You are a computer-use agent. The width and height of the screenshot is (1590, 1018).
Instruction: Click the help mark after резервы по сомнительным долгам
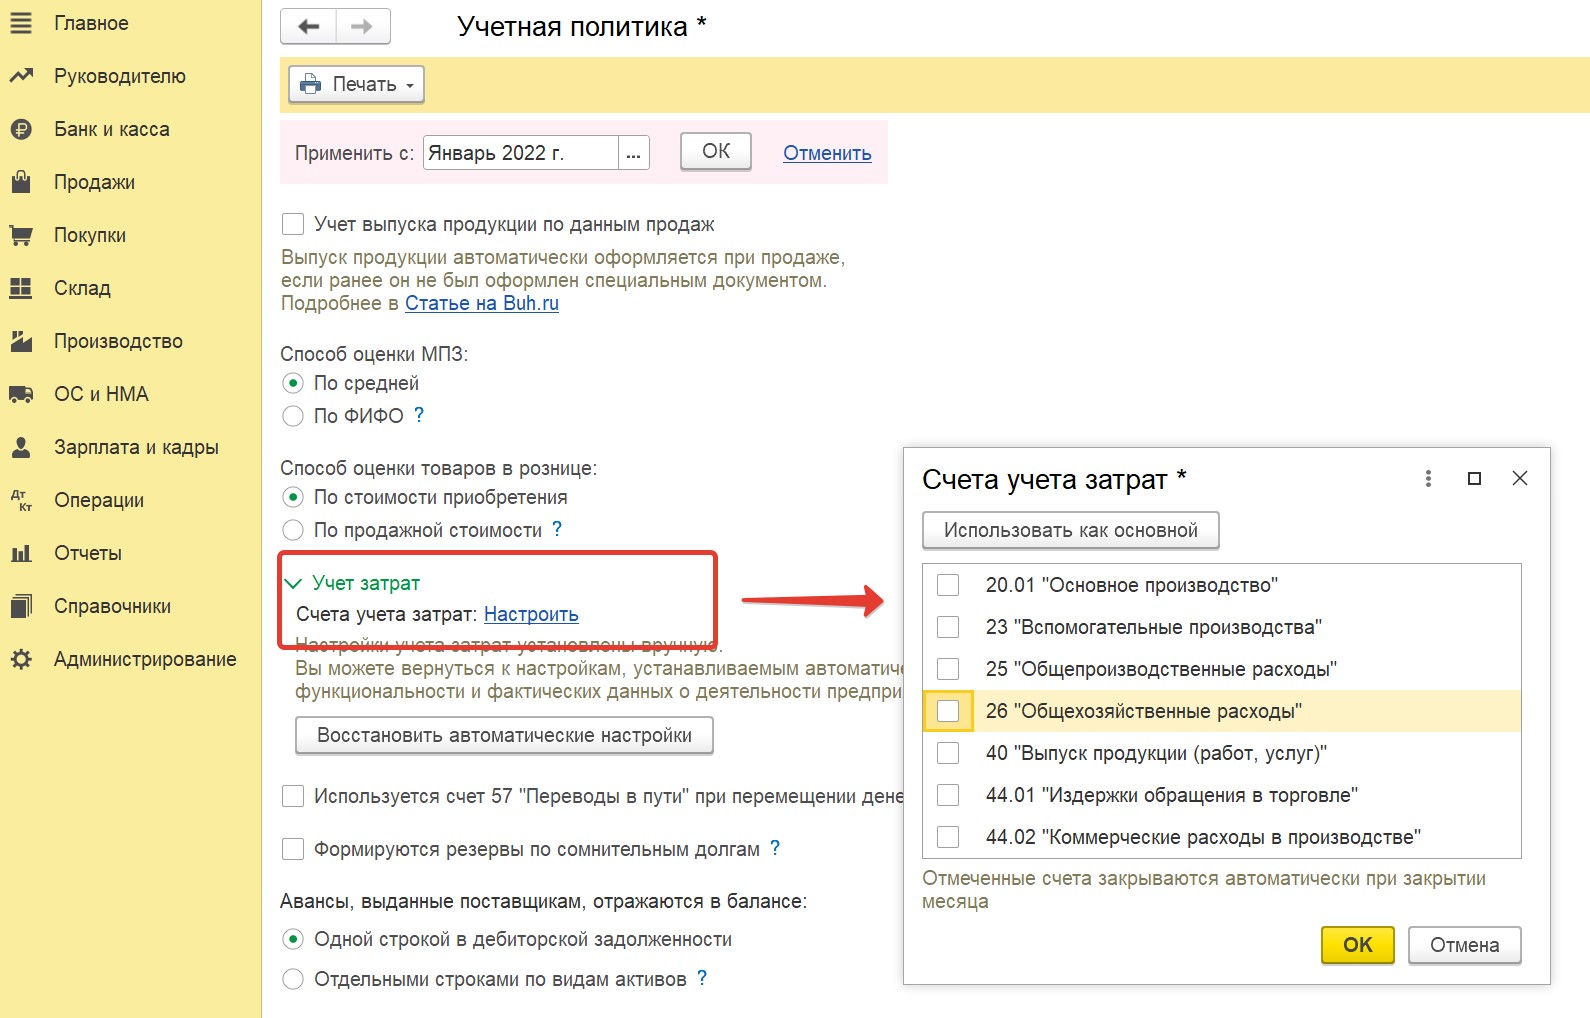click(775, 848)
